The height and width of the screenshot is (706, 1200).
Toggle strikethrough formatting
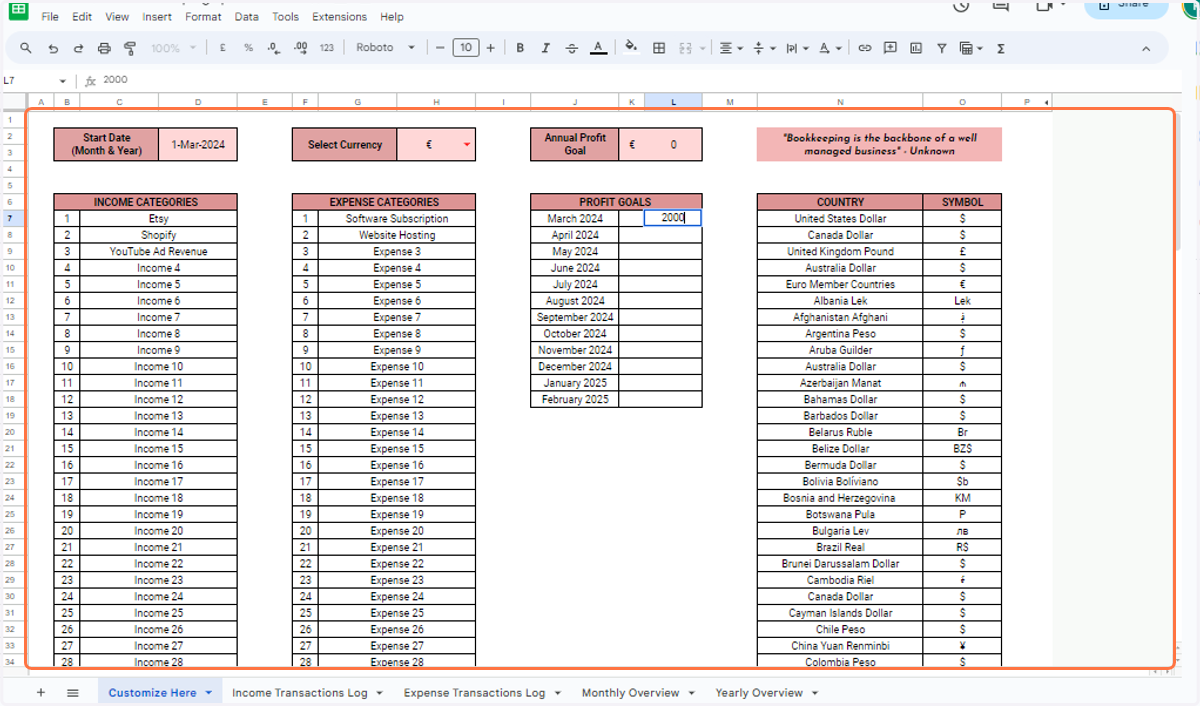coord(572,48)
